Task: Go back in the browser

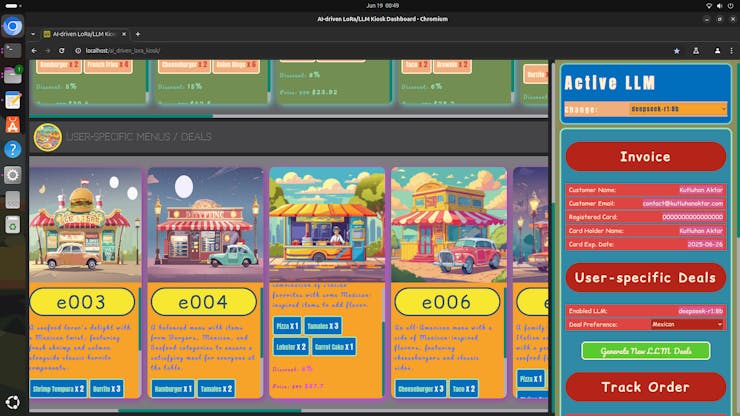Action: click(x=34, y=51)
